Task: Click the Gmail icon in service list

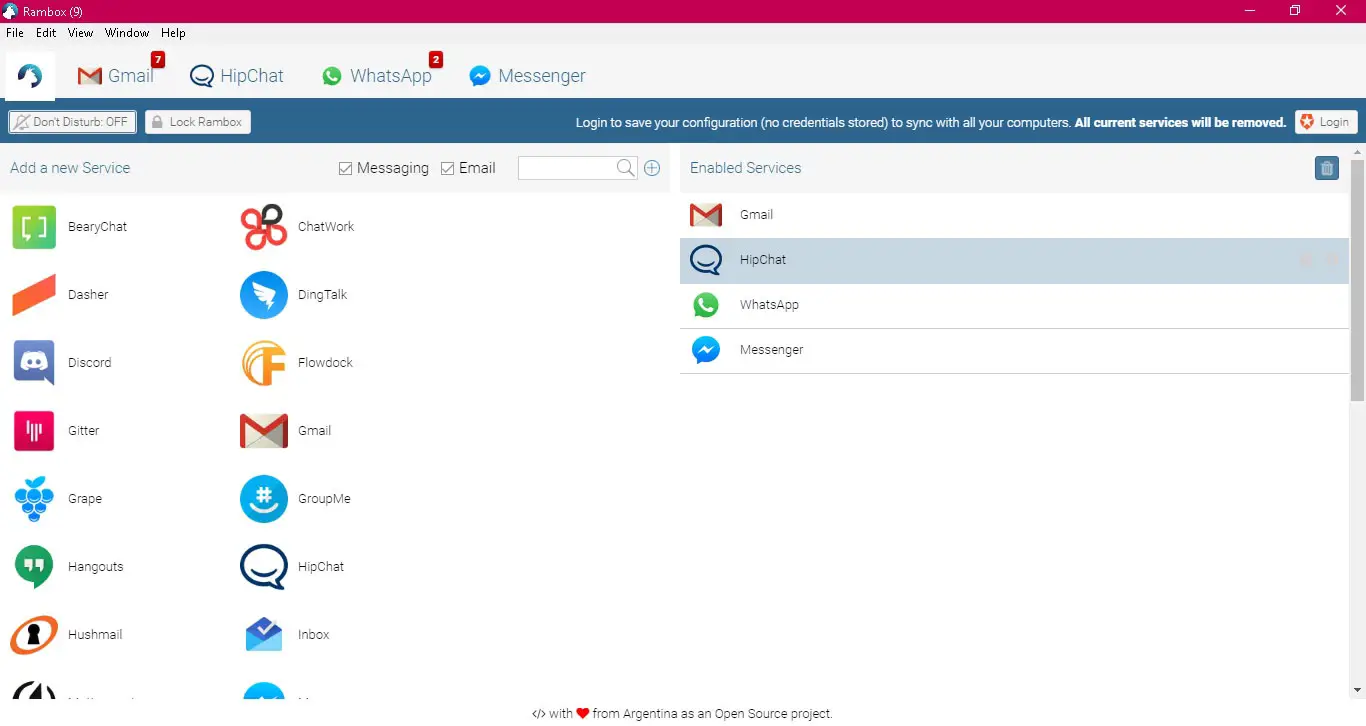Action: (264, 431)
